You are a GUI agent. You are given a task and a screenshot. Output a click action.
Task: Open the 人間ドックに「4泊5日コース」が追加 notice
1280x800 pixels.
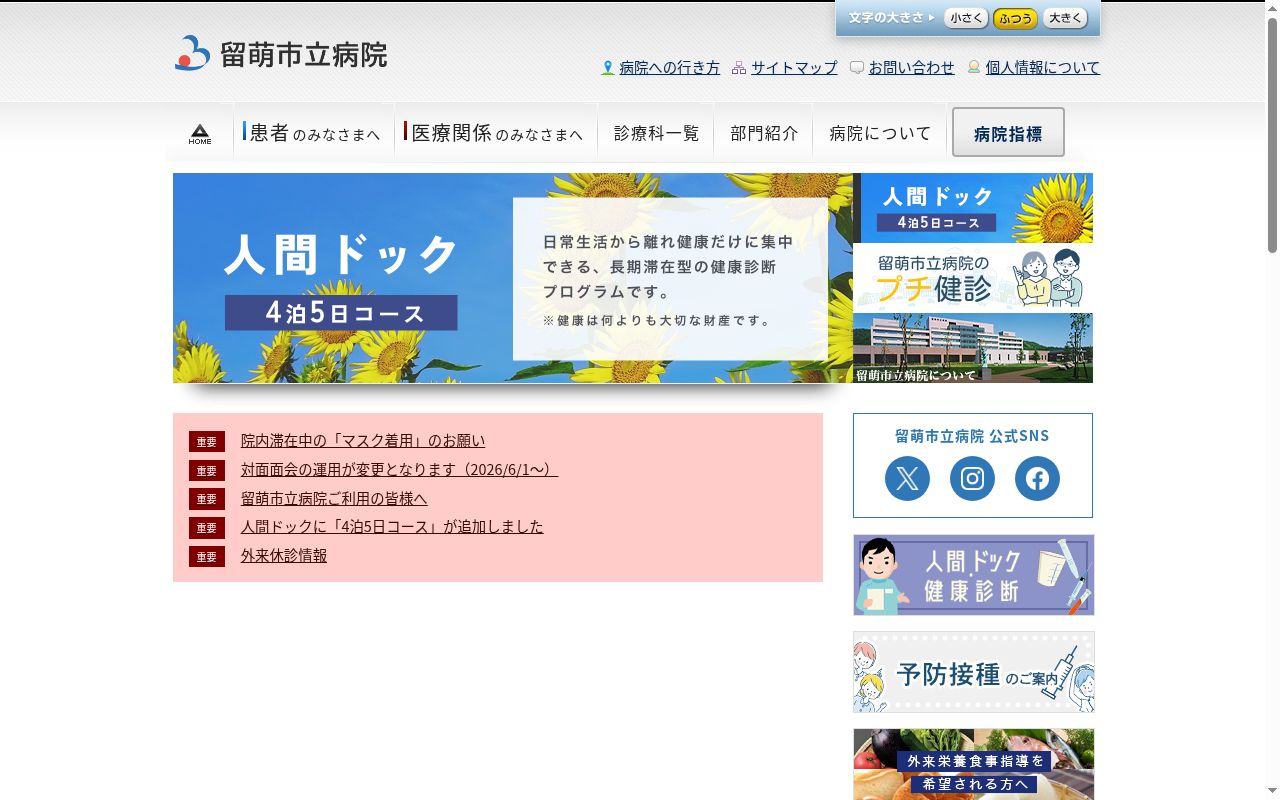click(392, 527)
